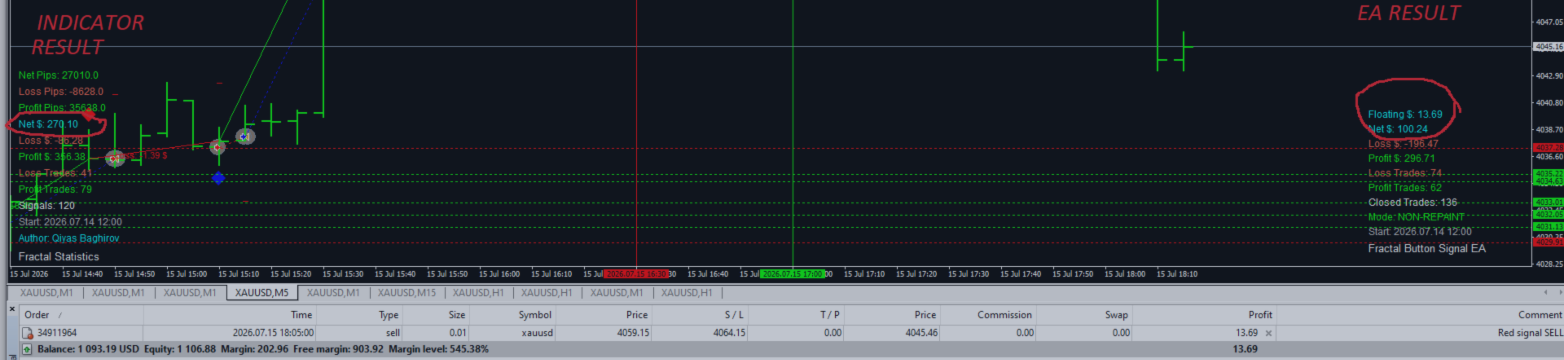Click the 'Author: Qiyas Baghirov' label
The image size is (1564, 360).
coord(68,238)
